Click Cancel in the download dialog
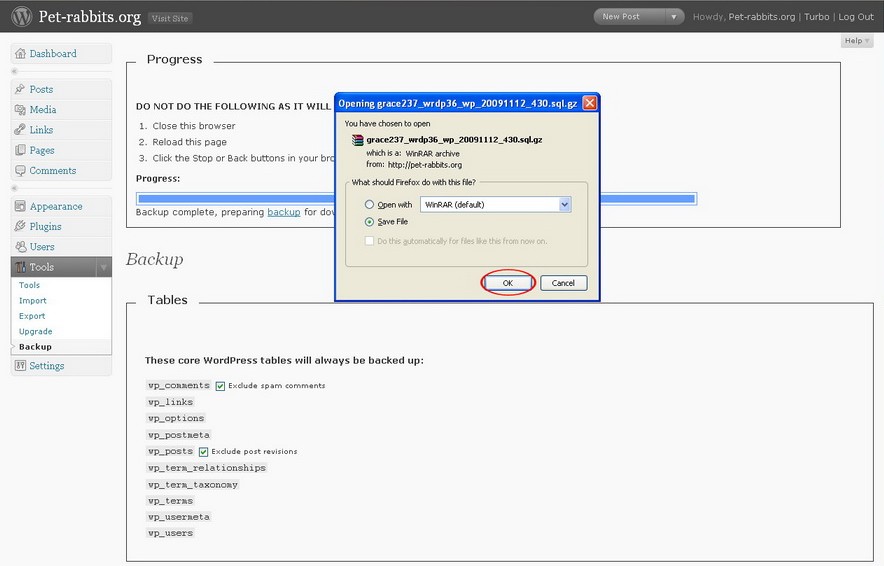Screen dimensions: 884x566 click(563, 283)
